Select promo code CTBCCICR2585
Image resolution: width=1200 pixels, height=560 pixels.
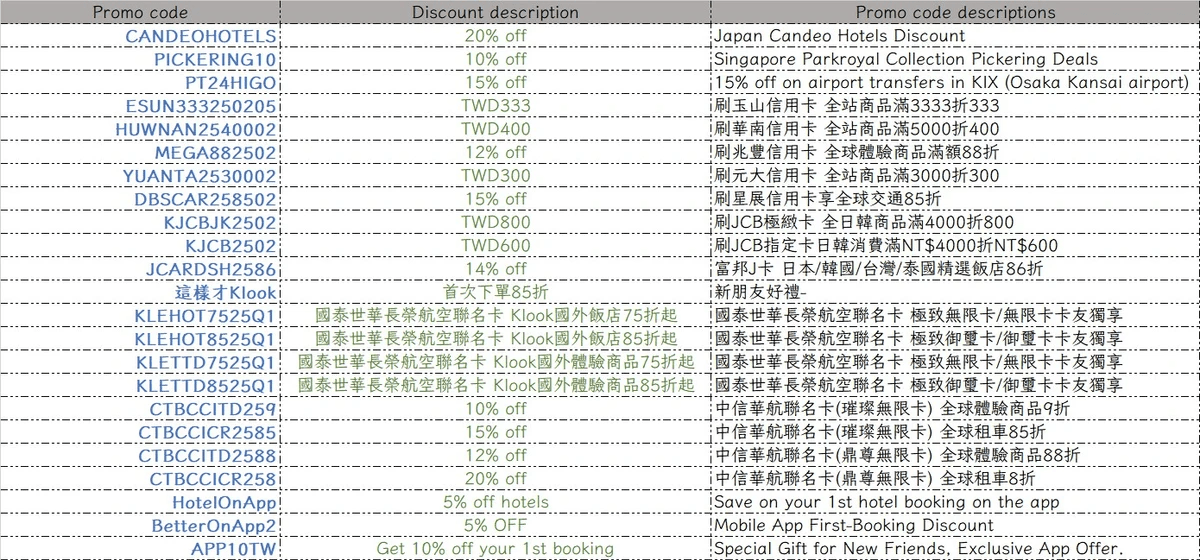point(208,432)
